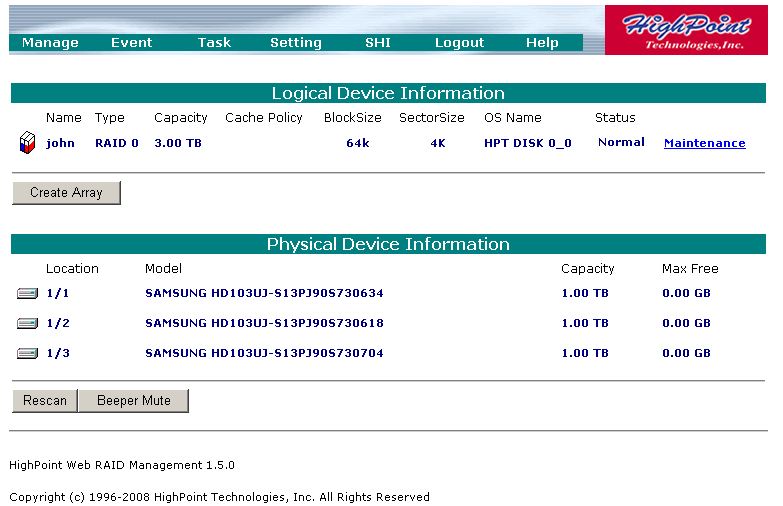Click location 1/1 text
783x506 pixels.
[58, 293]
